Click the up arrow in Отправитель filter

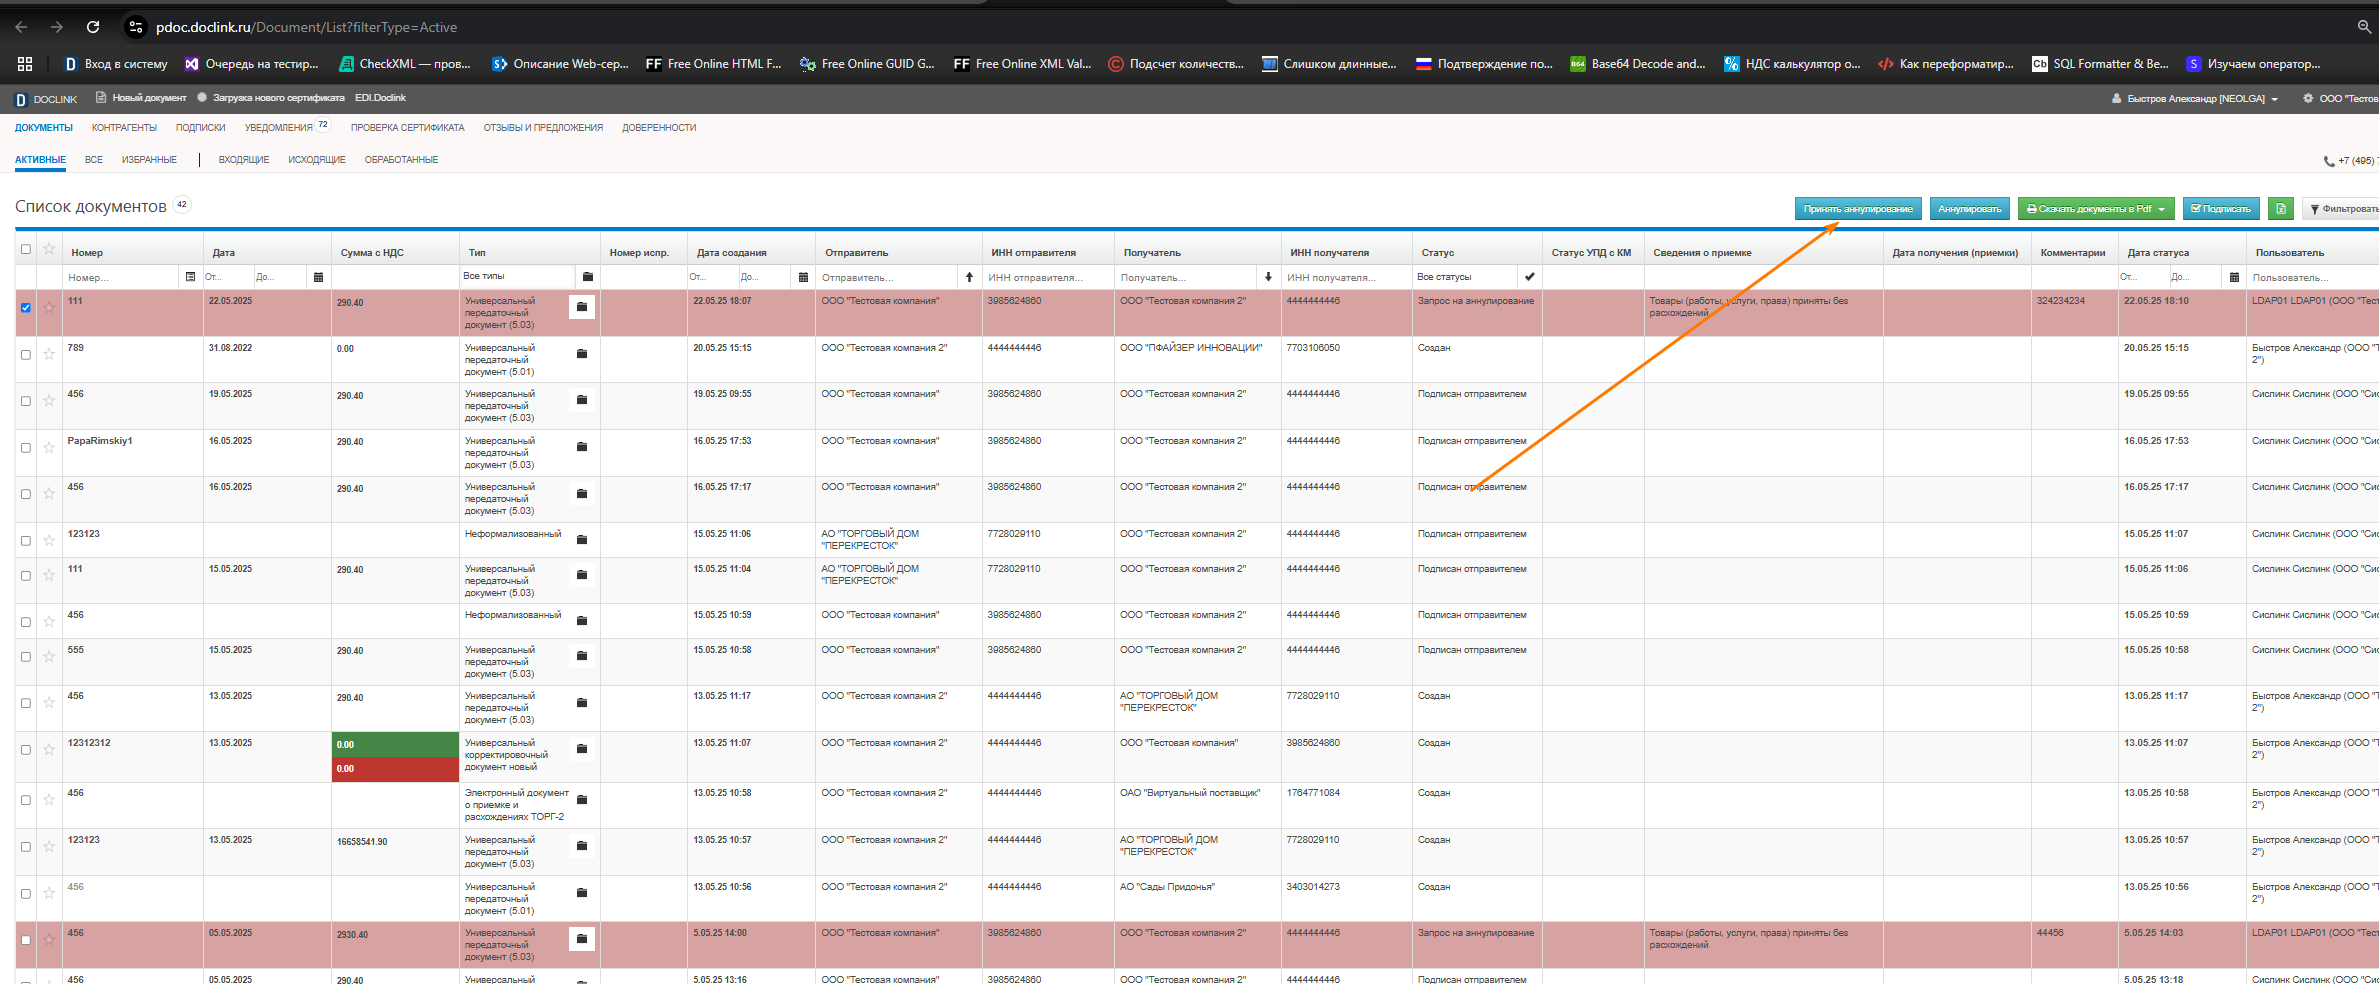click(969, 277)
